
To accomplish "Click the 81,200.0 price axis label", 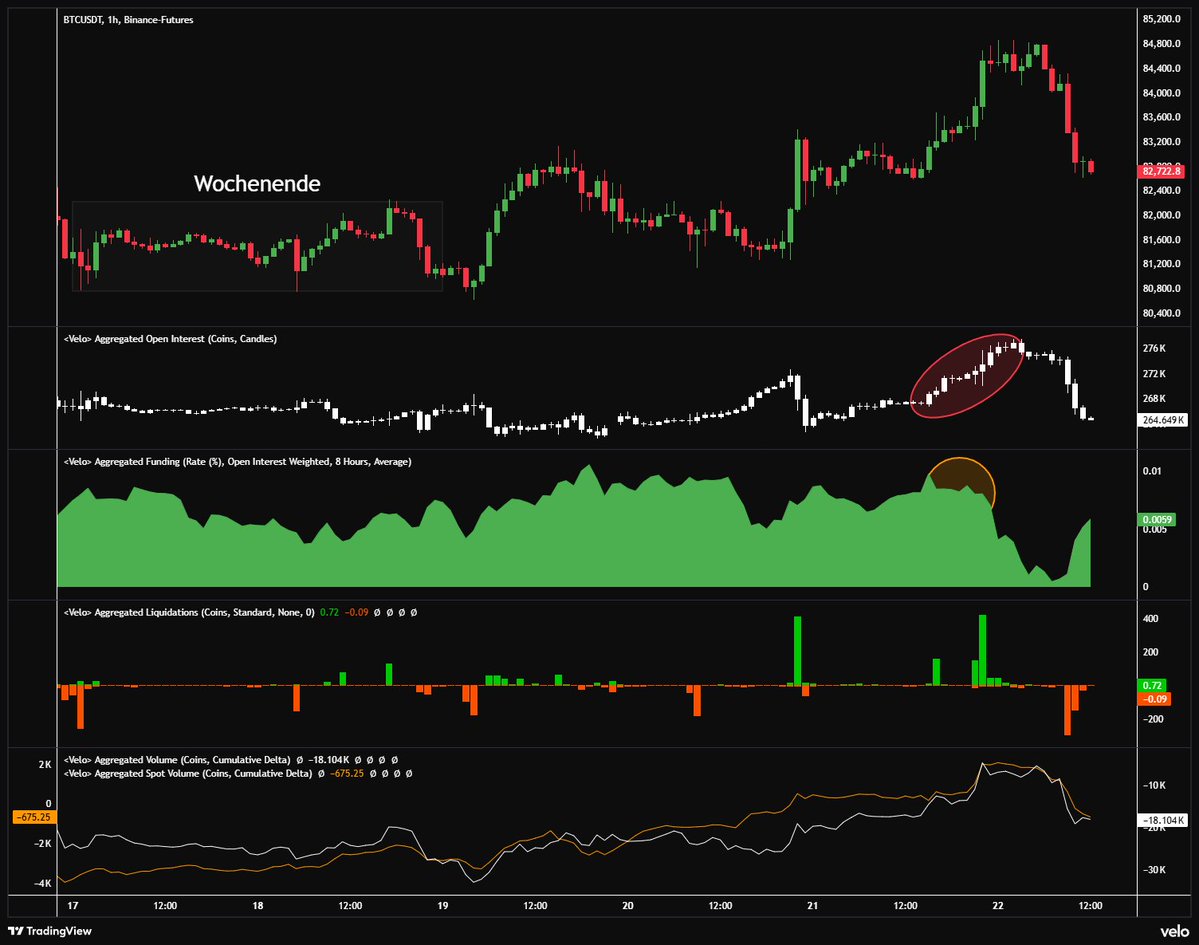I will pyautogui.click(x=1162, y=264).
